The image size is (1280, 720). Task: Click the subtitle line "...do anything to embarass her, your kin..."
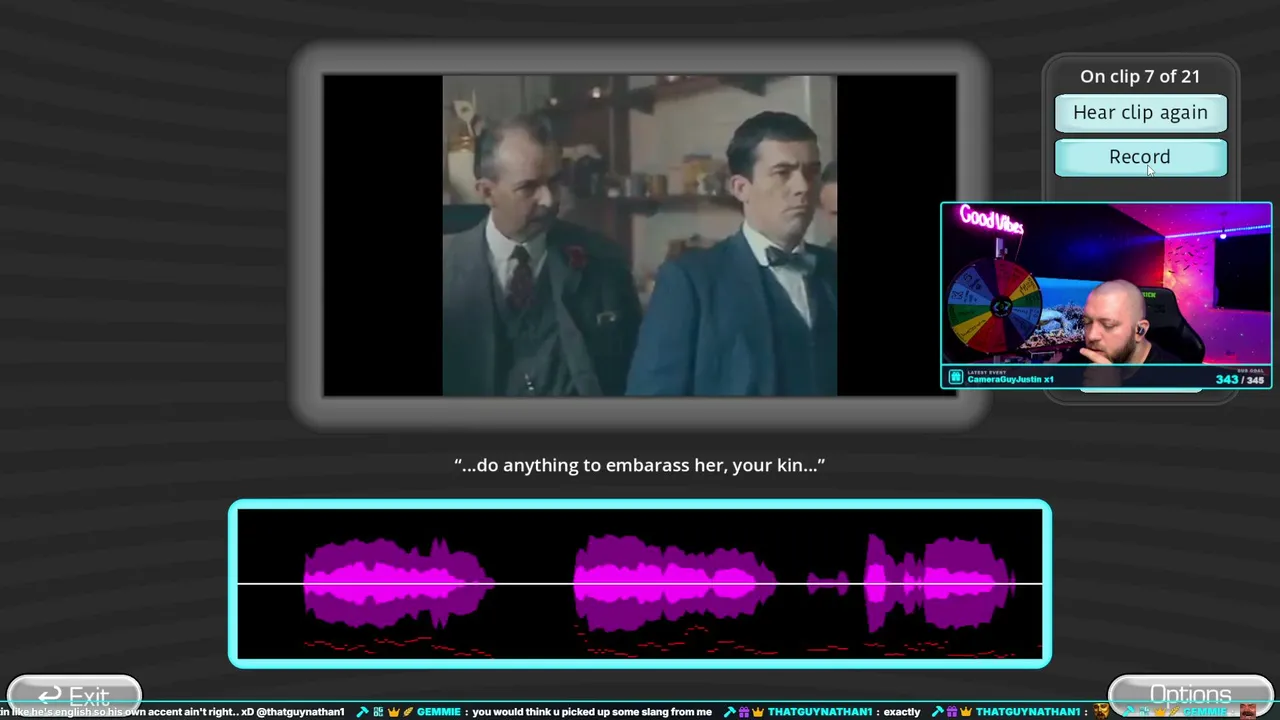click(x=640, y=465)
